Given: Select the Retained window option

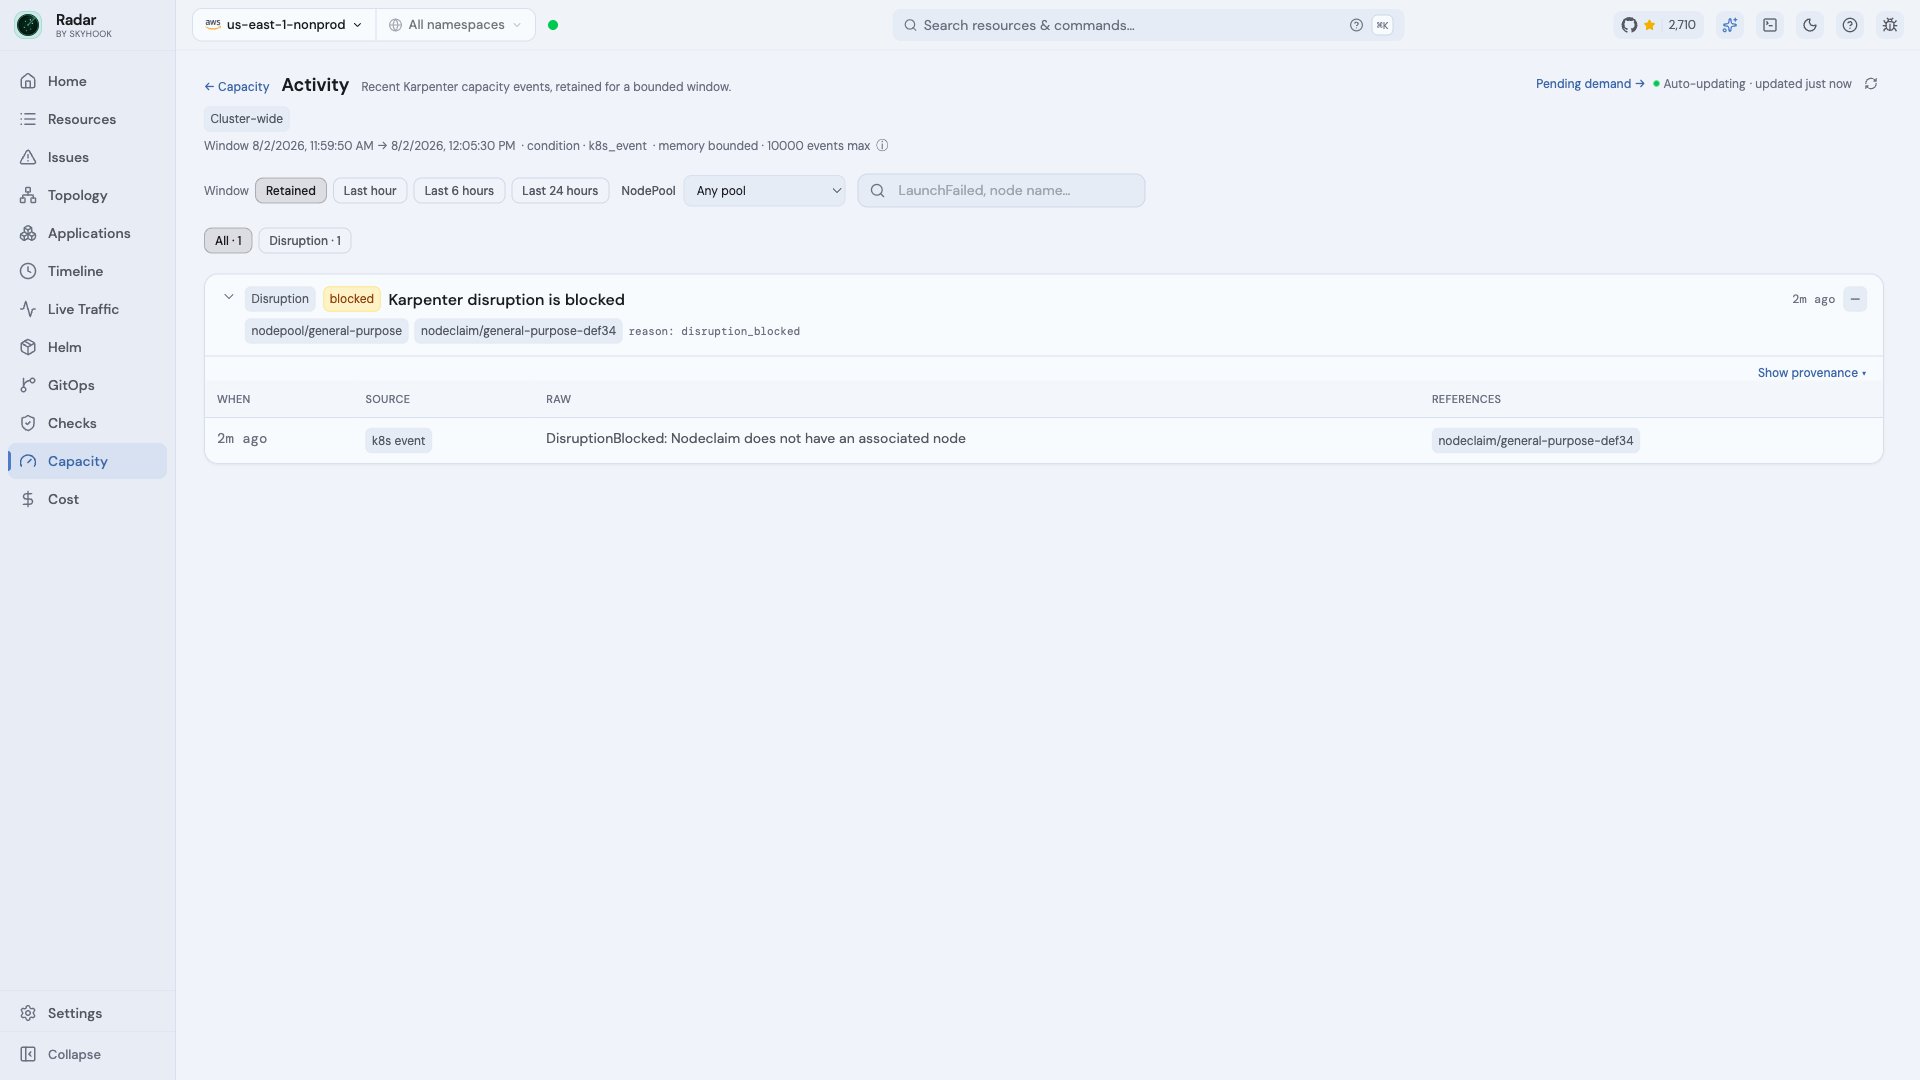Looking at the screenshot, I should point(291,191).
